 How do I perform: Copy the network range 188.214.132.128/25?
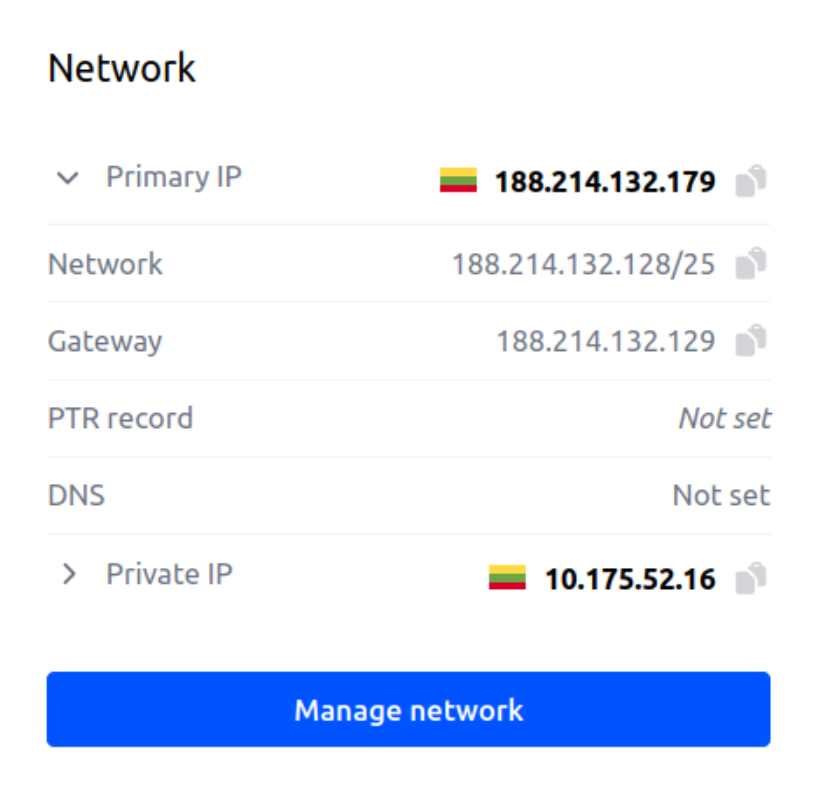(x=751, y=264)
